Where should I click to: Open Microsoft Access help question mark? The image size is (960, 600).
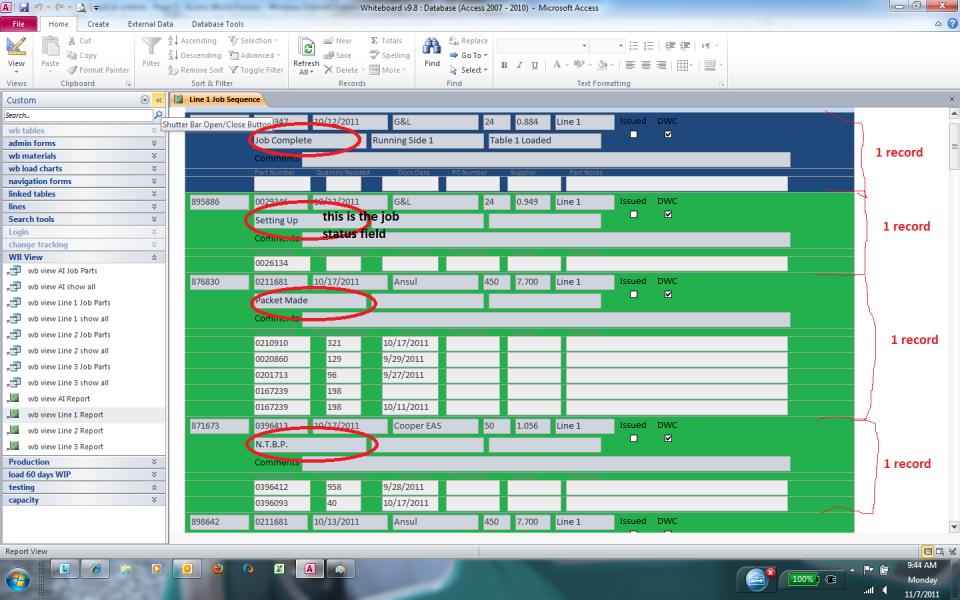(x=953, y=24)
